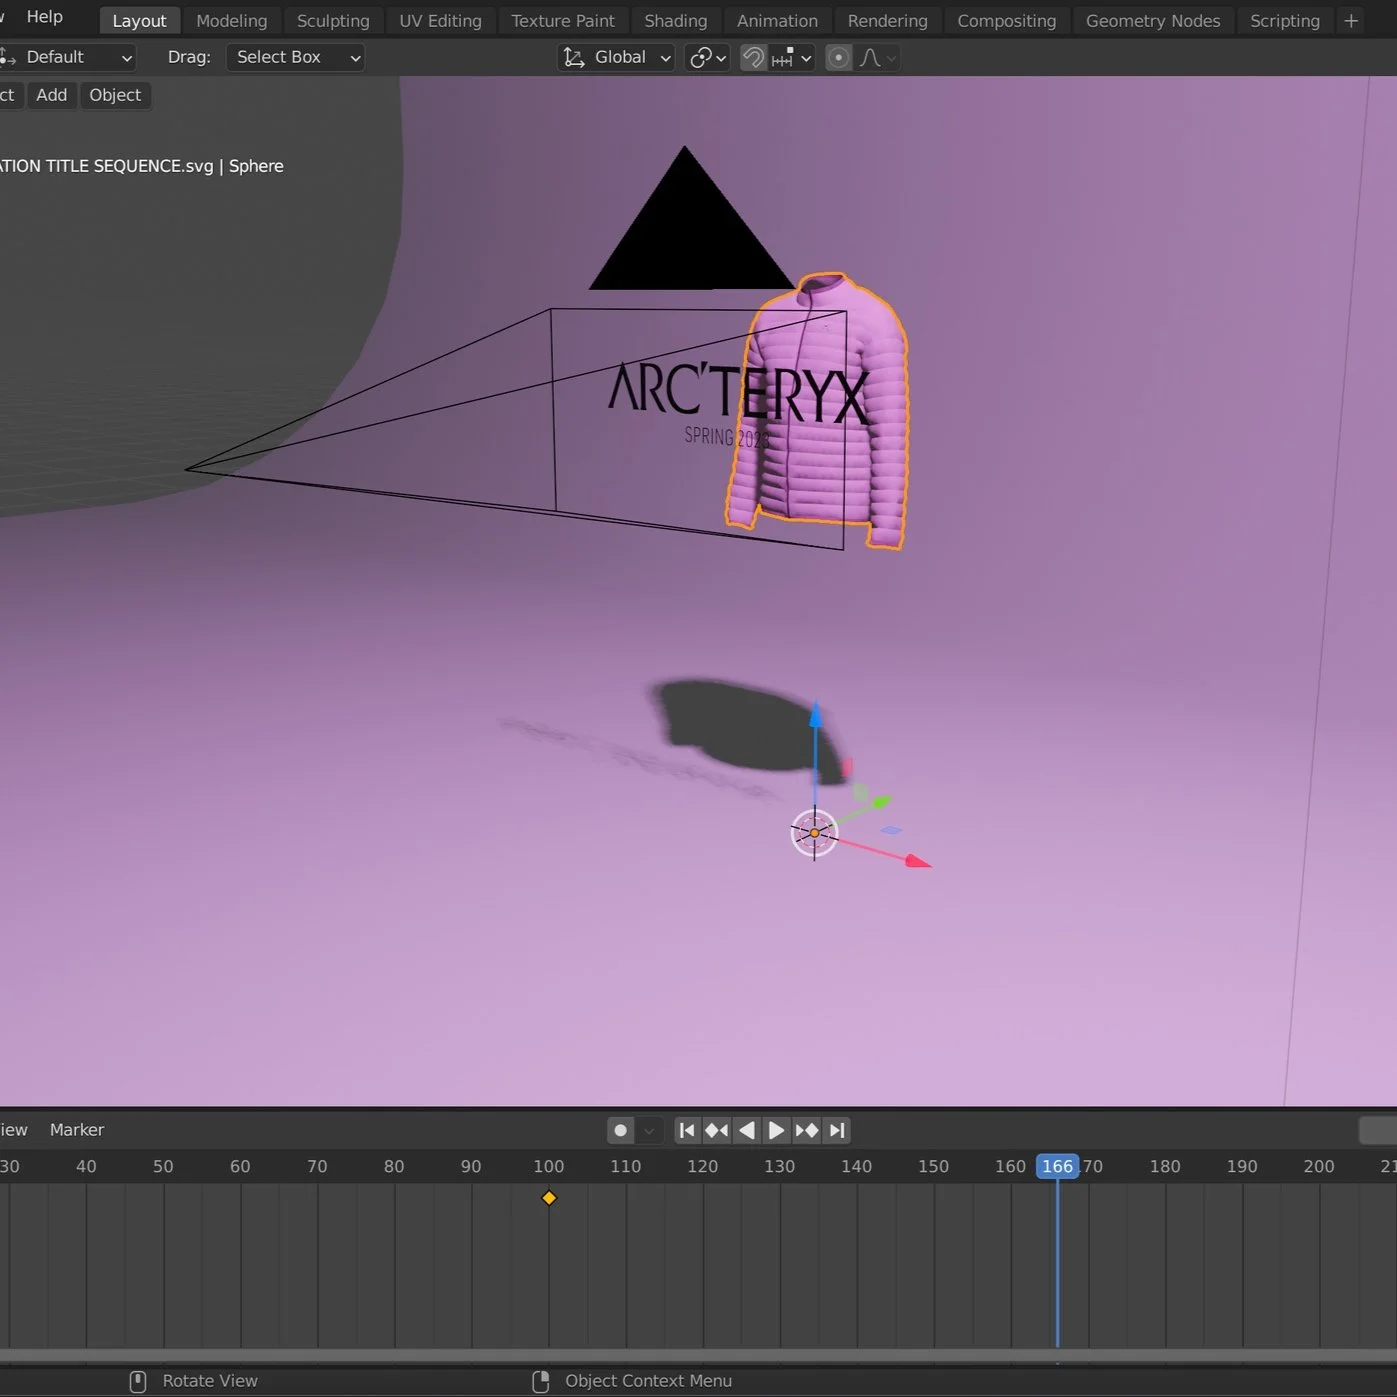Viewport: 1397px width, 1397px height.
Task: Open the Object menu in viewport header
Action: [x=115, y=95]
